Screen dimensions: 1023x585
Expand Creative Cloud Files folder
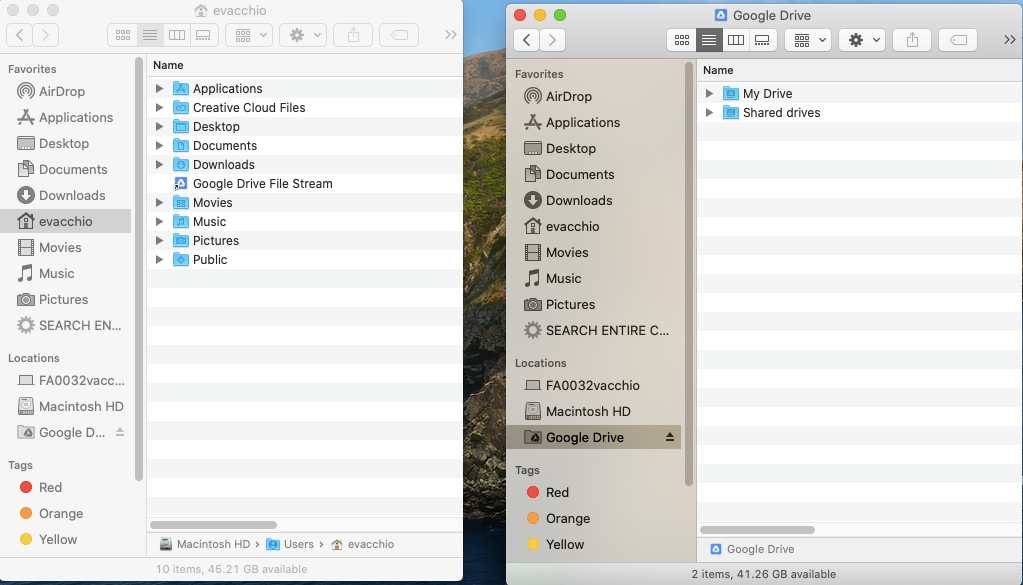click(159, 108)
